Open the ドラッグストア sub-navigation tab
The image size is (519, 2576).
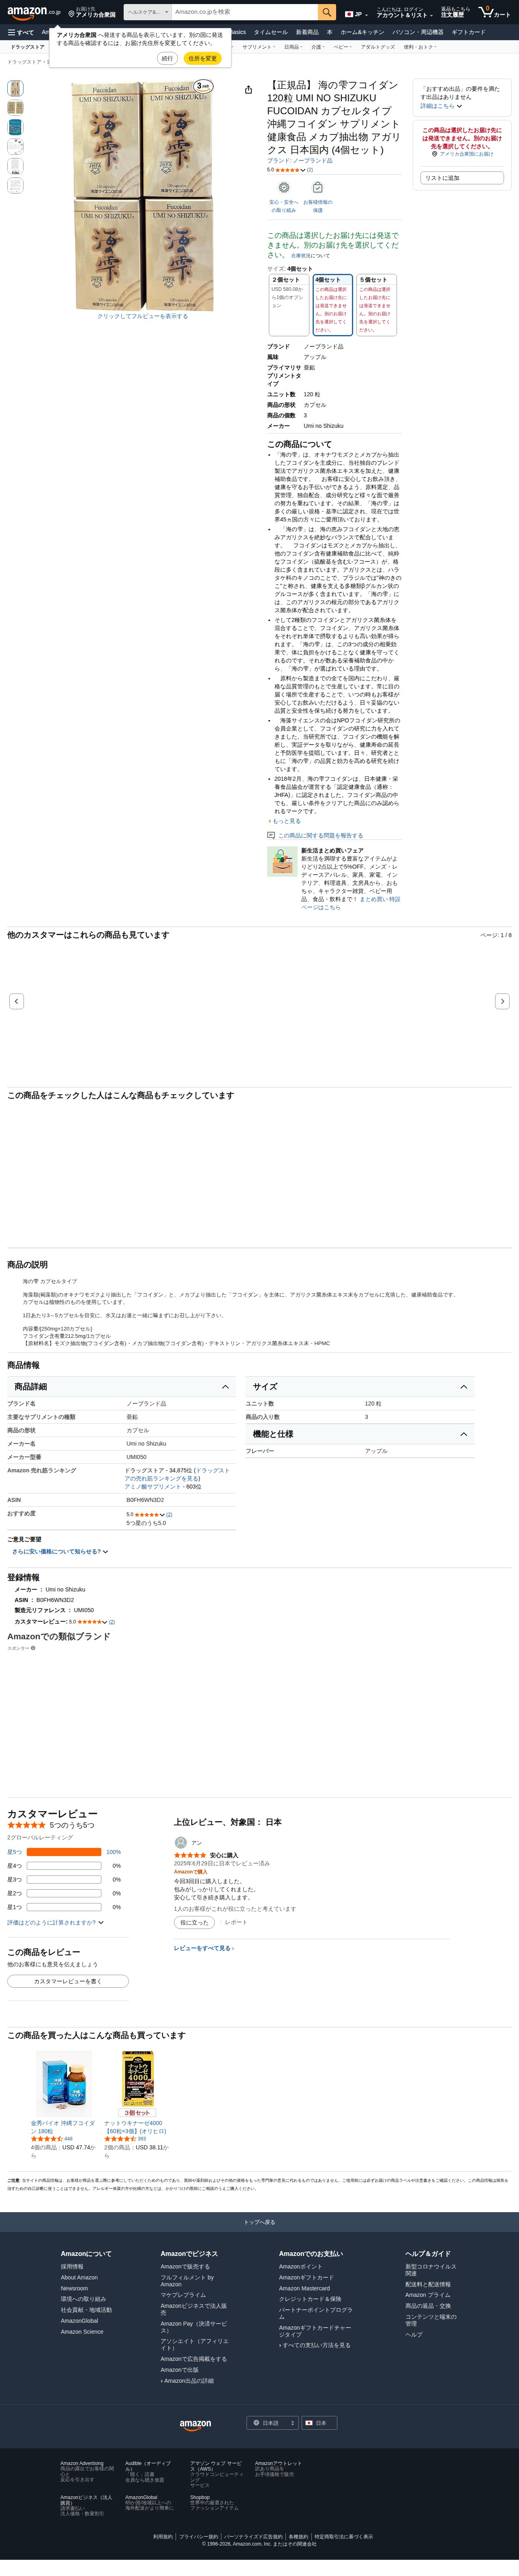pyautogui.click(x=27, y=47)
